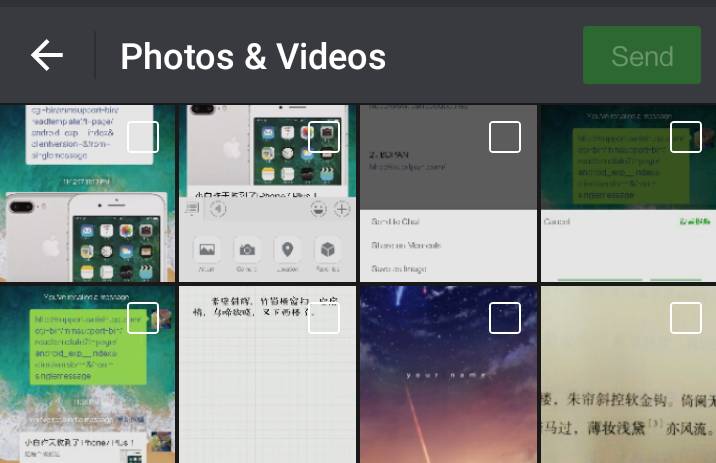Image resolution: width=716 pixels, height=463 pixels.
Task: Tick checkbox on the 'your name' starry sky
Action: pyautogui.click(x=505, y=318)
